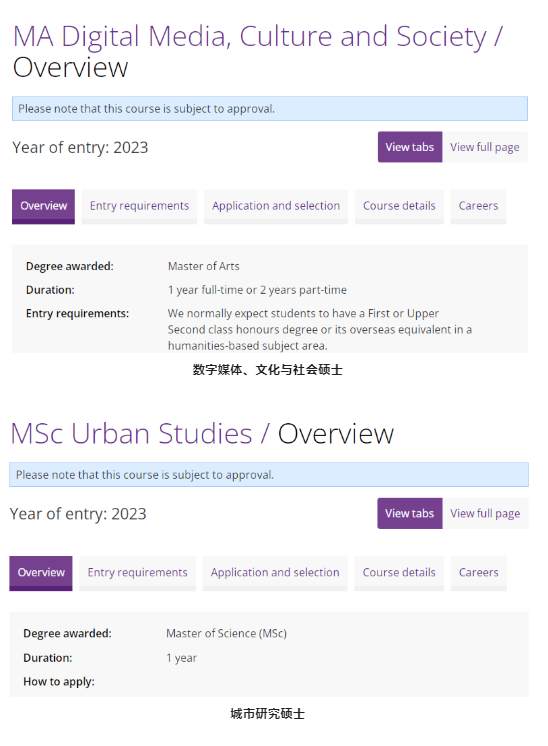This screenshot has width=548, height=746.
Task: Open Course details tab for MSc Urban Studies
Action: [x=399, y=573]
